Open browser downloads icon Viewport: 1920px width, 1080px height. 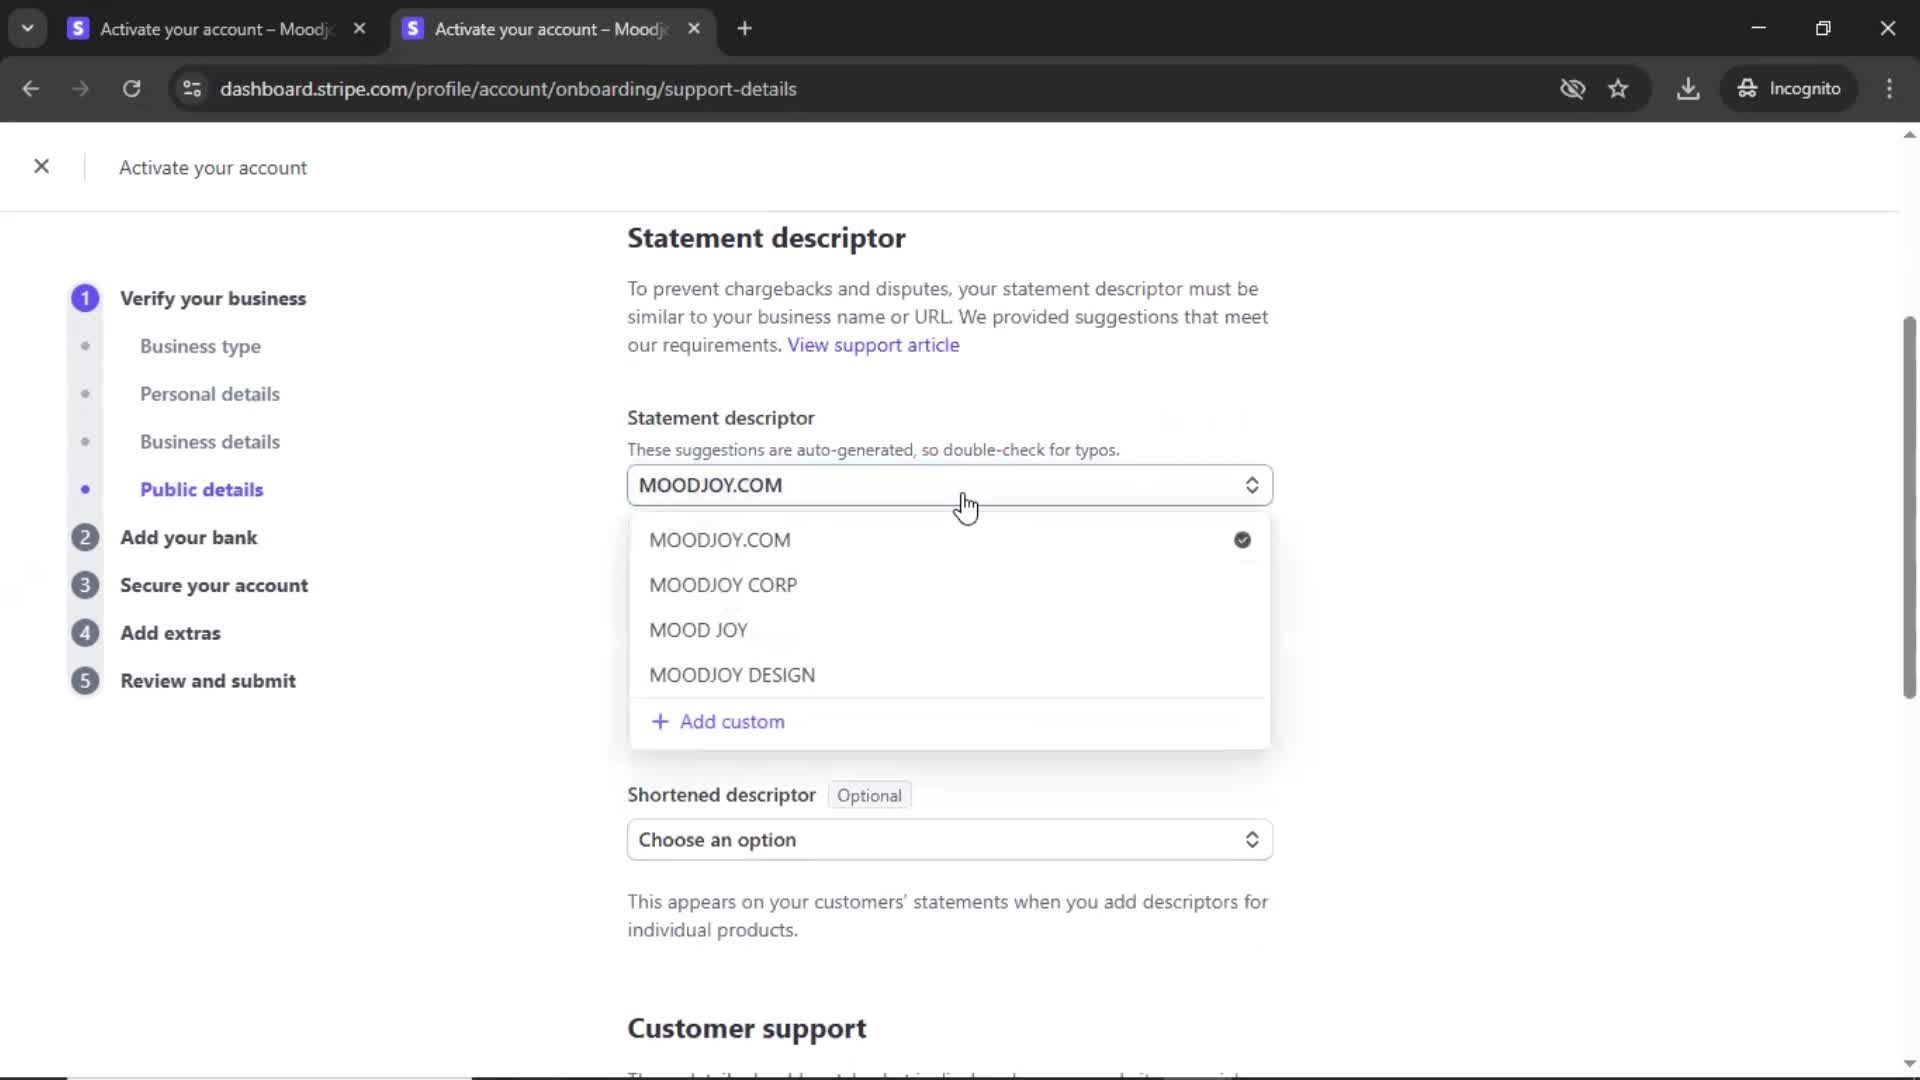(x=1688, y=89)
